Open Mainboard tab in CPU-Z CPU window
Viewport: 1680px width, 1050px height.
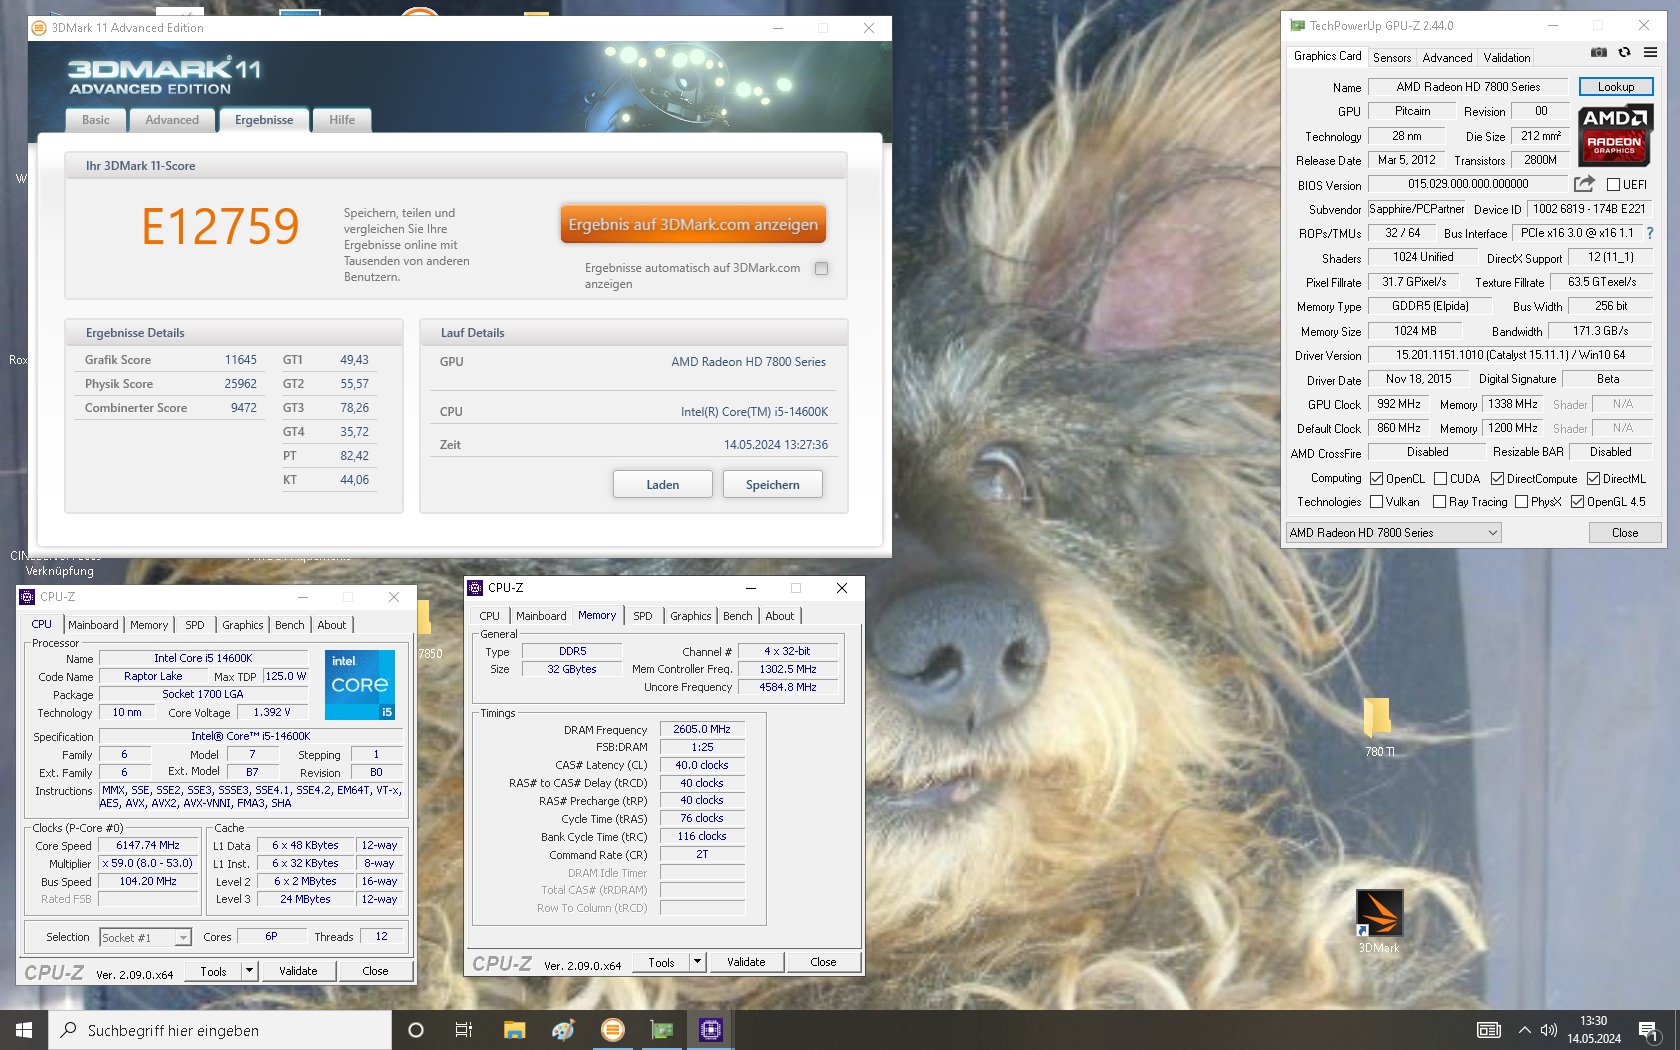(93, 625)
